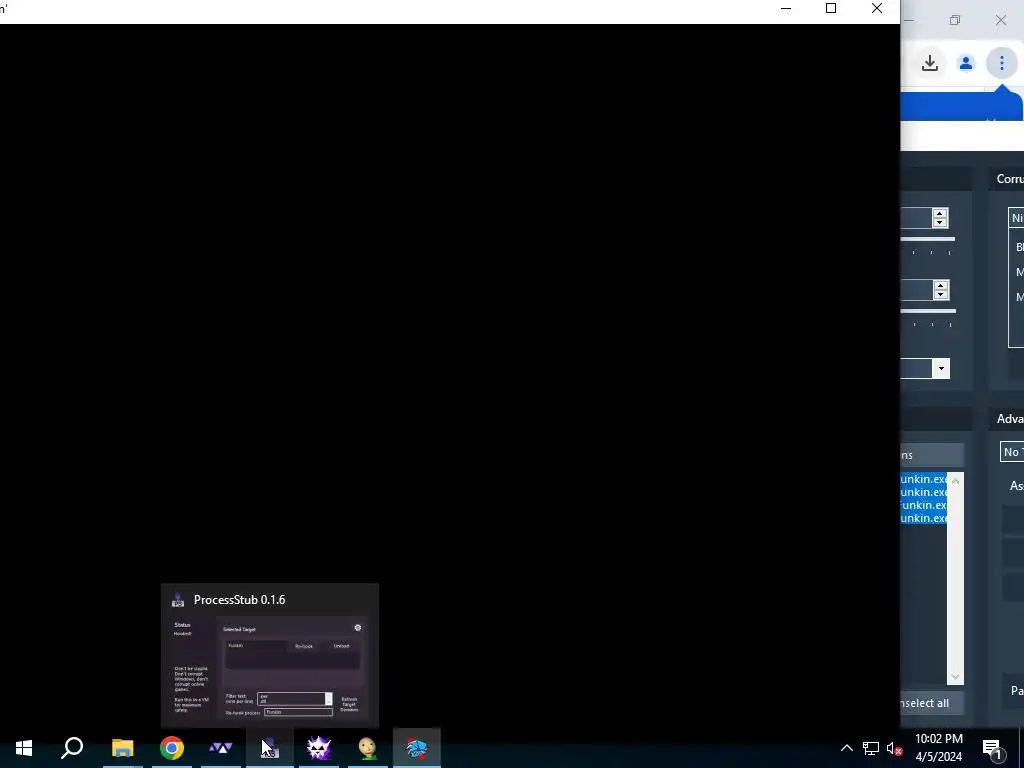Click muted volume speaker icon
Screen dimensions: 1024x768
point(894,748)
